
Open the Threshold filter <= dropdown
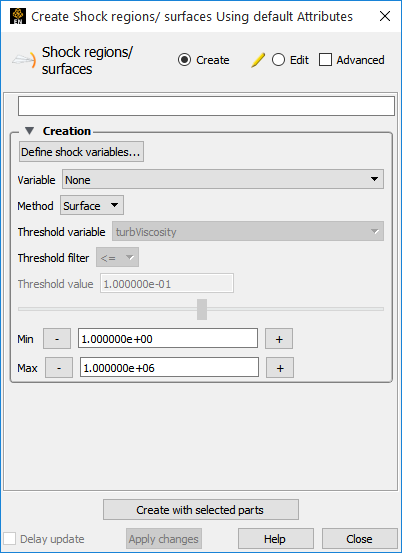click(117, 258)
